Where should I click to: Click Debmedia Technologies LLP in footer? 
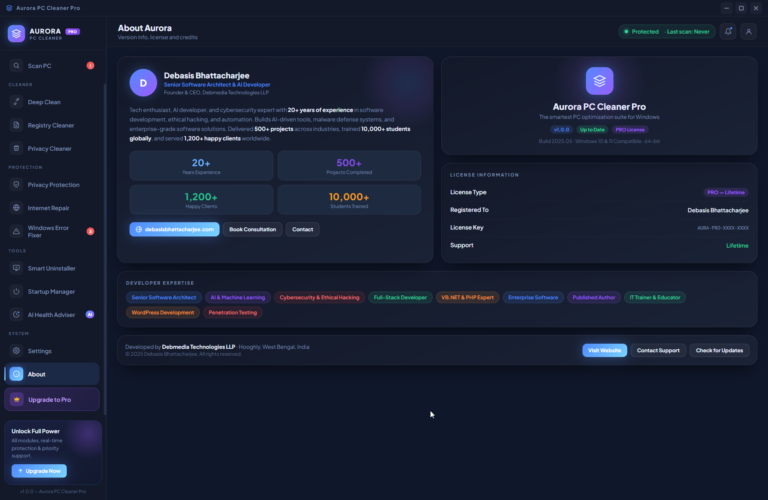click(198, 347)
